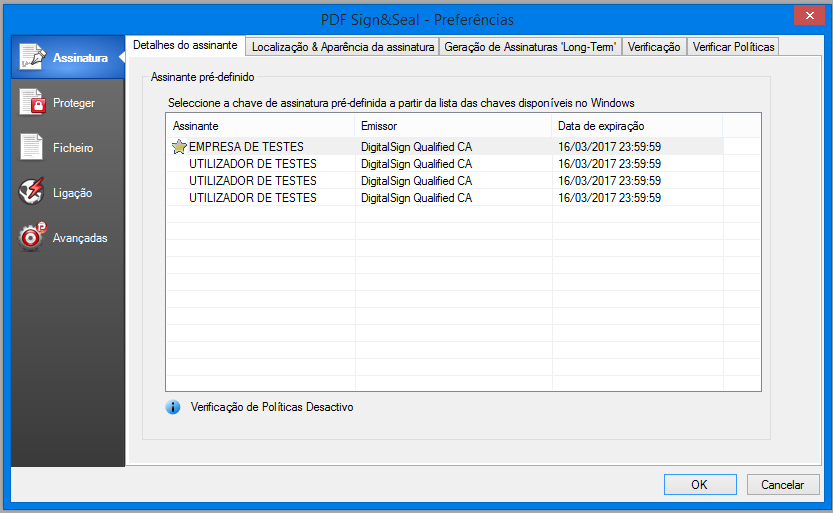The width and height of the screenshot is (833, 513).
Task: Click the Cancelar button
Action: click(783, 484)
